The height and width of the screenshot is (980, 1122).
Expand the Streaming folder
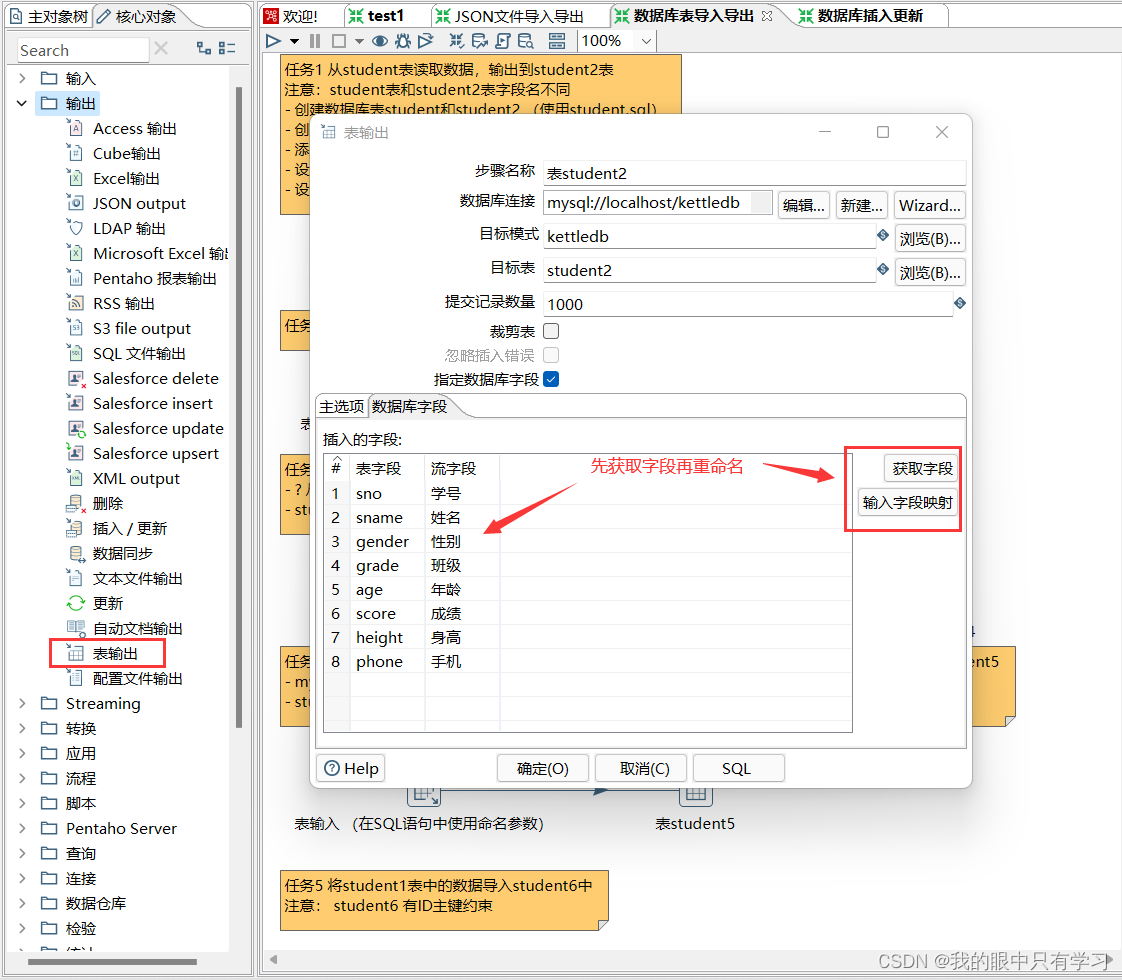pos(22,703)
